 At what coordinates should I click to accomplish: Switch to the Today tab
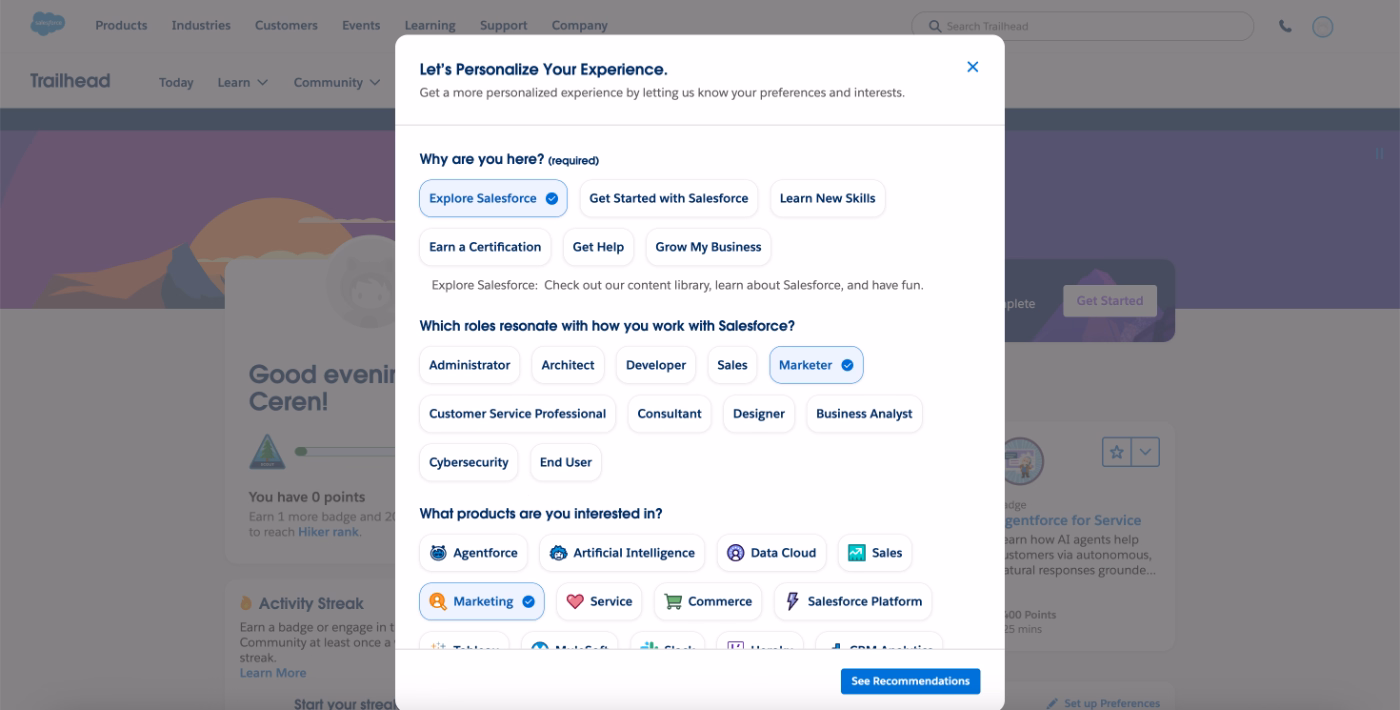pyautogui.click(x=176, y=82)
